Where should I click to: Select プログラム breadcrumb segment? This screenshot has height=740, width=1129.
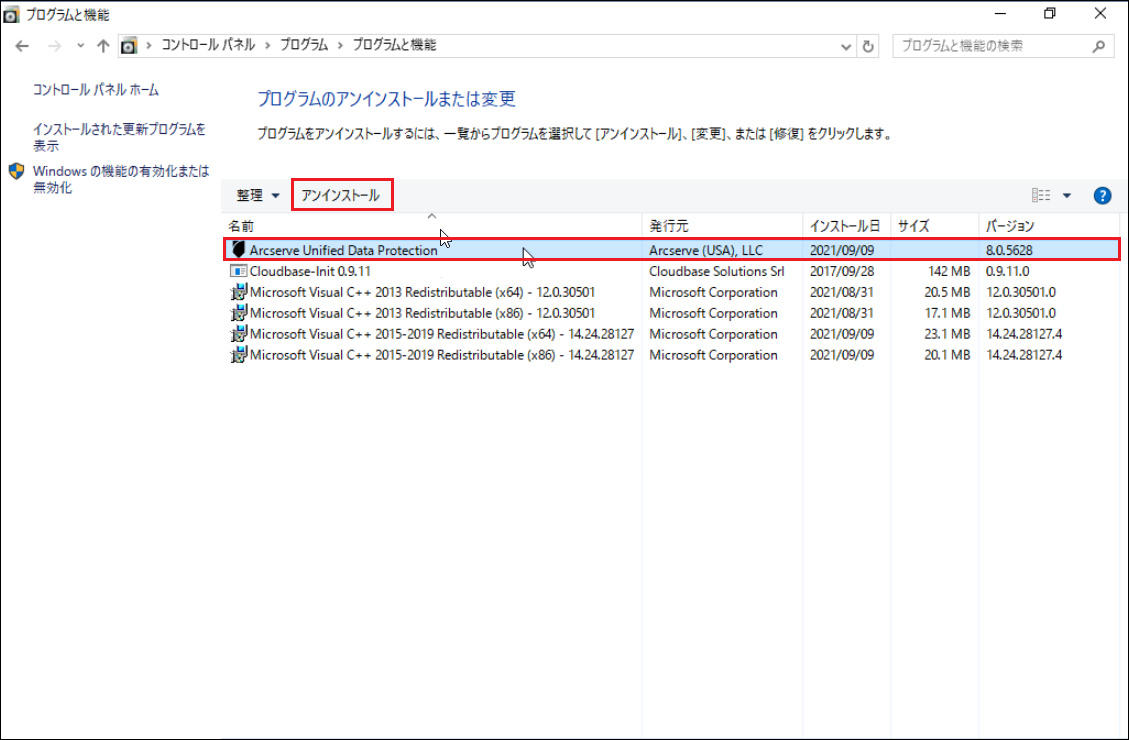(304, 45)
